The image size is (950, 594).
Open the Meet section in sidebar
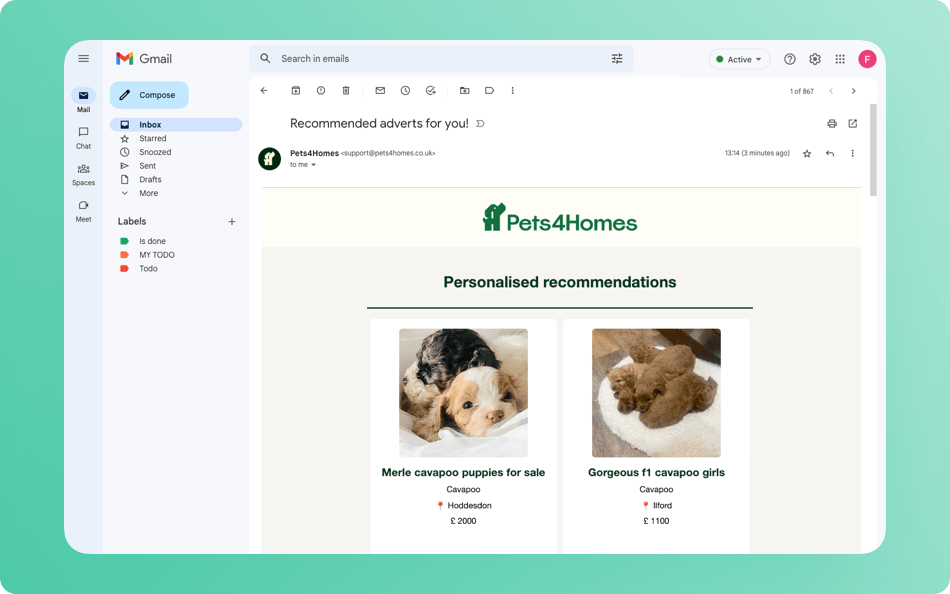(84, 211)
